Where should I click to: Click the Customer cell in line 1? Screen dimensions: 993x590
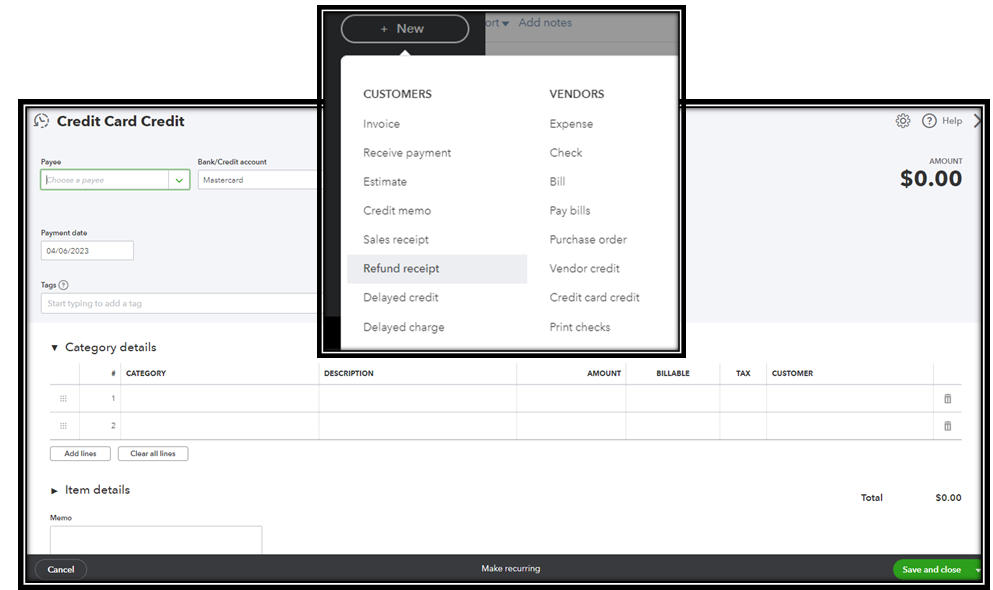click(x=849, y=399)
